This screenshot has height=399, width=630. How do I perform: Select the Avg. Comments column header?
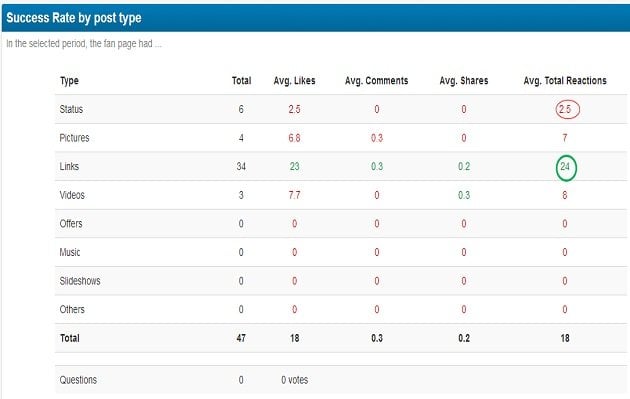[376, 81]
